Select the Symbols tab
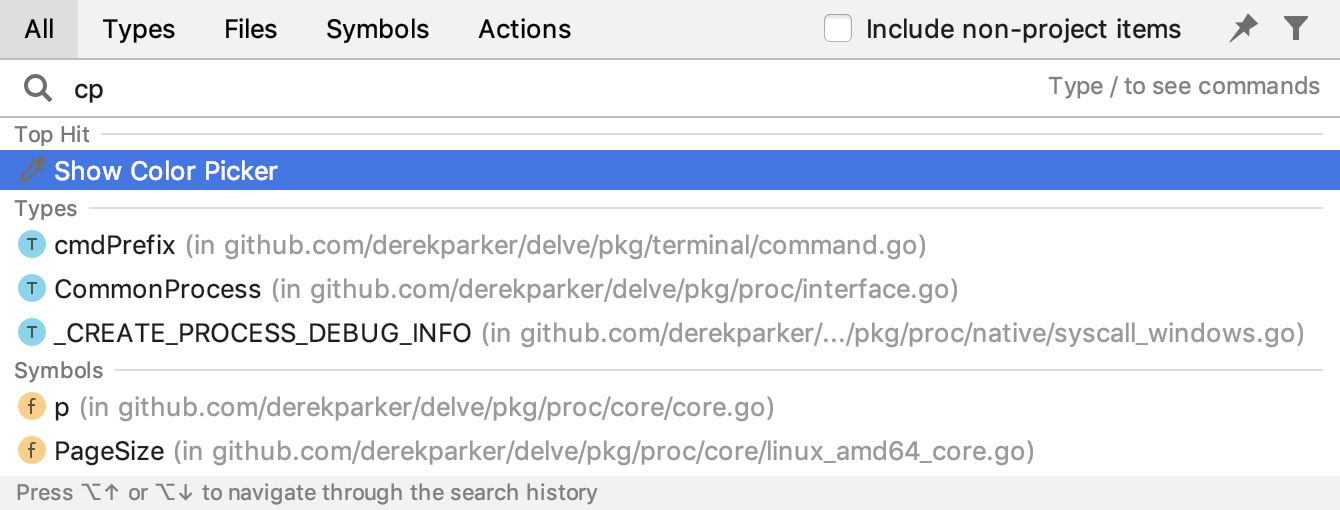This screenshot has width=1340, height=510. coord(377,29)
